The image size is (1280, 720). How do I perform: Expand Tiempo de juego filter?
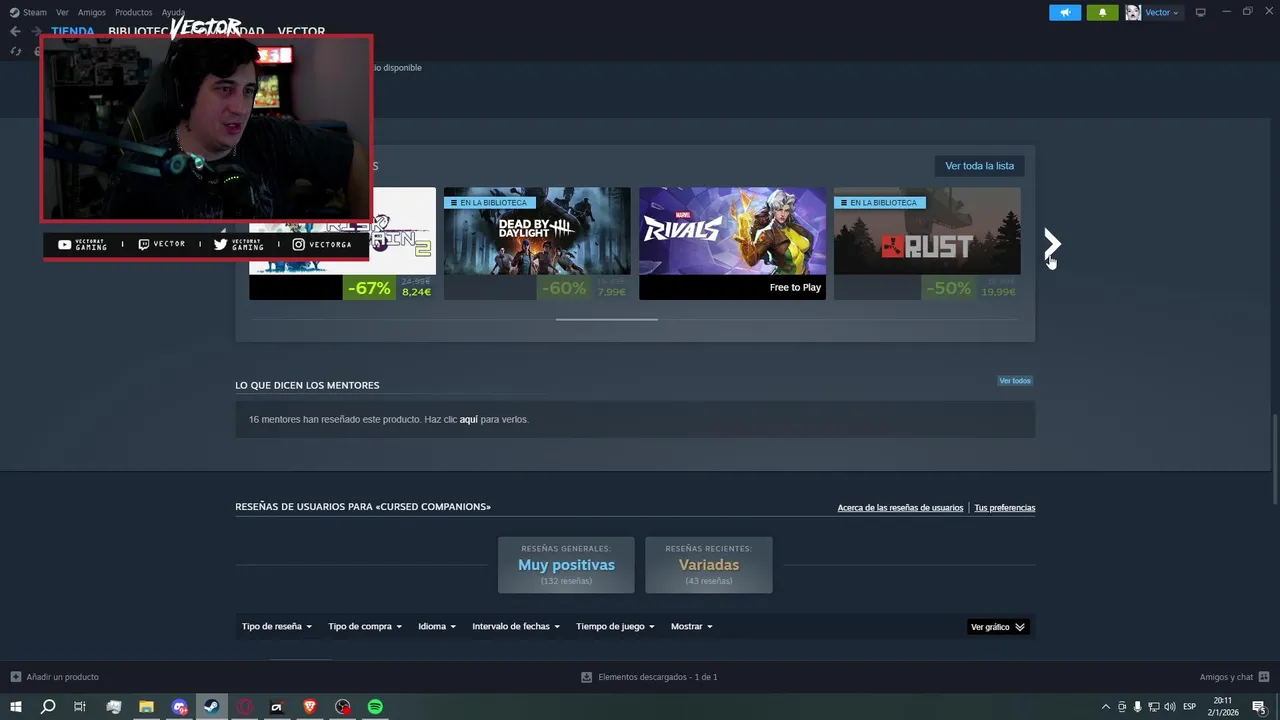(615, 627)
